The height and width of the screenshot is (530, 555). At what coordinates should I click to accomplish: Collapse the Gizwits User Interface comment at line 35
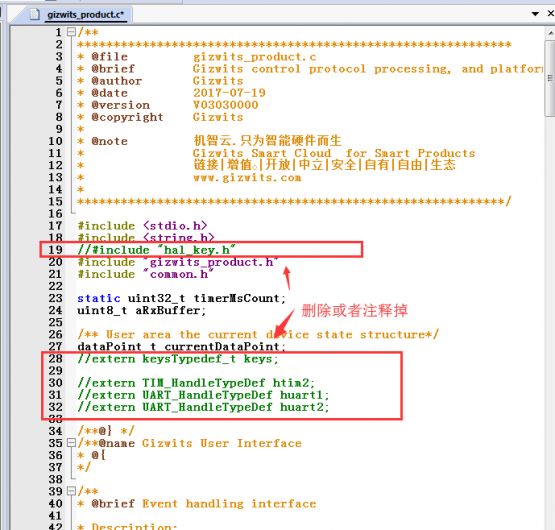tap(71, 443)
